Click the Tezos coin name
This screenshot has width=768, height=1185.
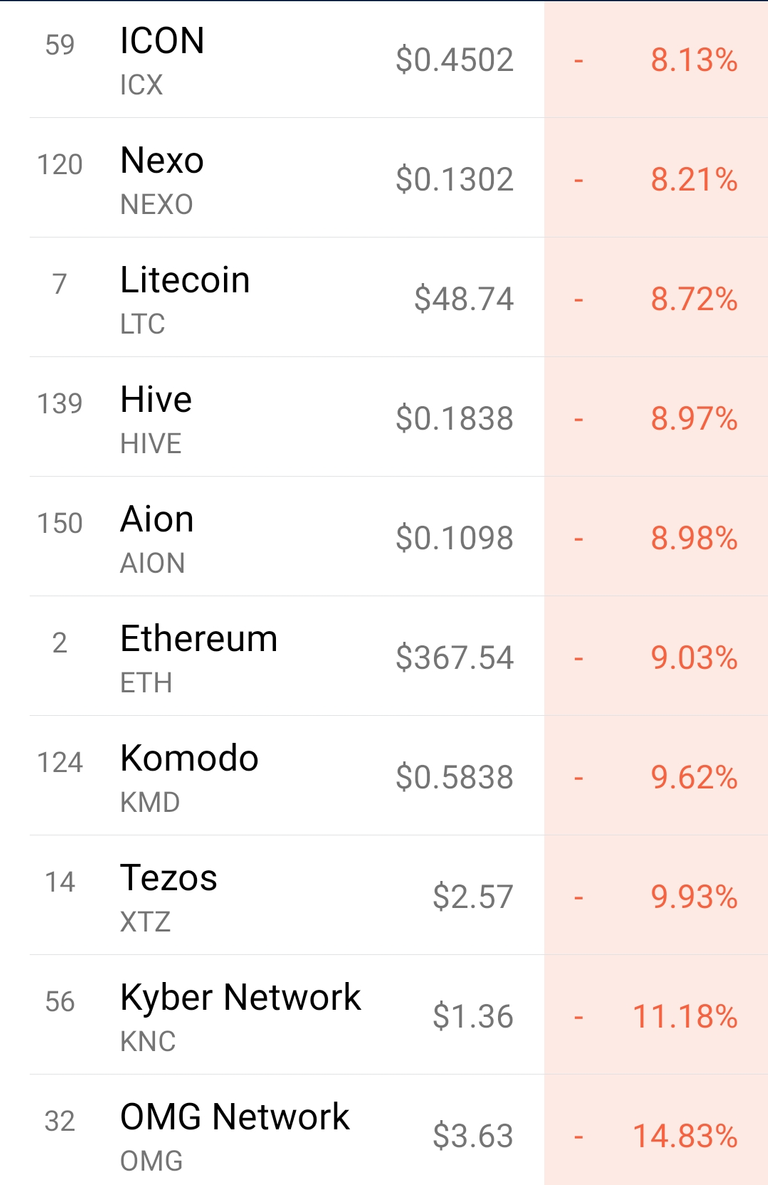tap(168, 878)
